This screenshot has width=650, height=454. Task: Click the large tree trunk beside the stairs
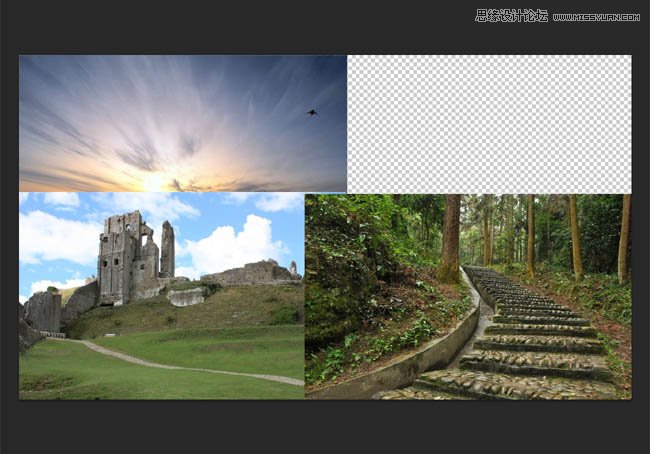450,238
